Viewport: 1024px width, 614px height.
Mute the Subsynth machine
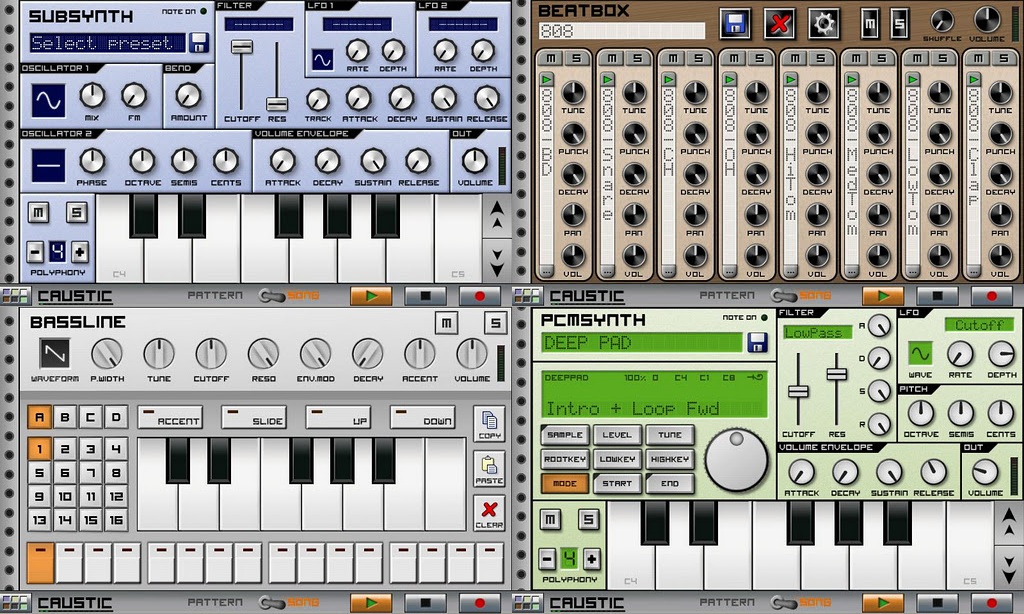tap(39, 213)
